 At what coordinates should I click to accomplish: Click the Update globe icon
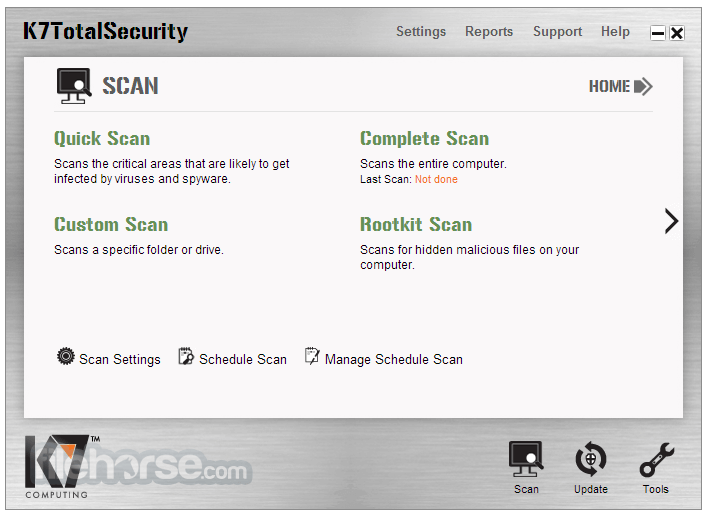coord(591,459)
